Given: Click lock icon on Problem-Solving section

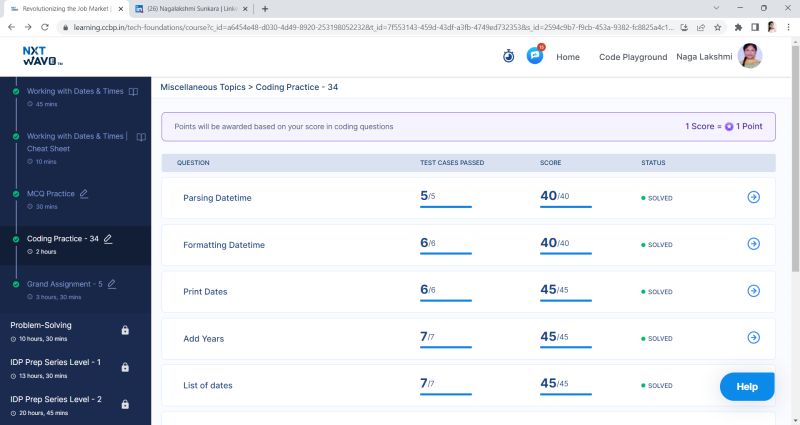Looking at the screenshot, I should click(125, 330).
